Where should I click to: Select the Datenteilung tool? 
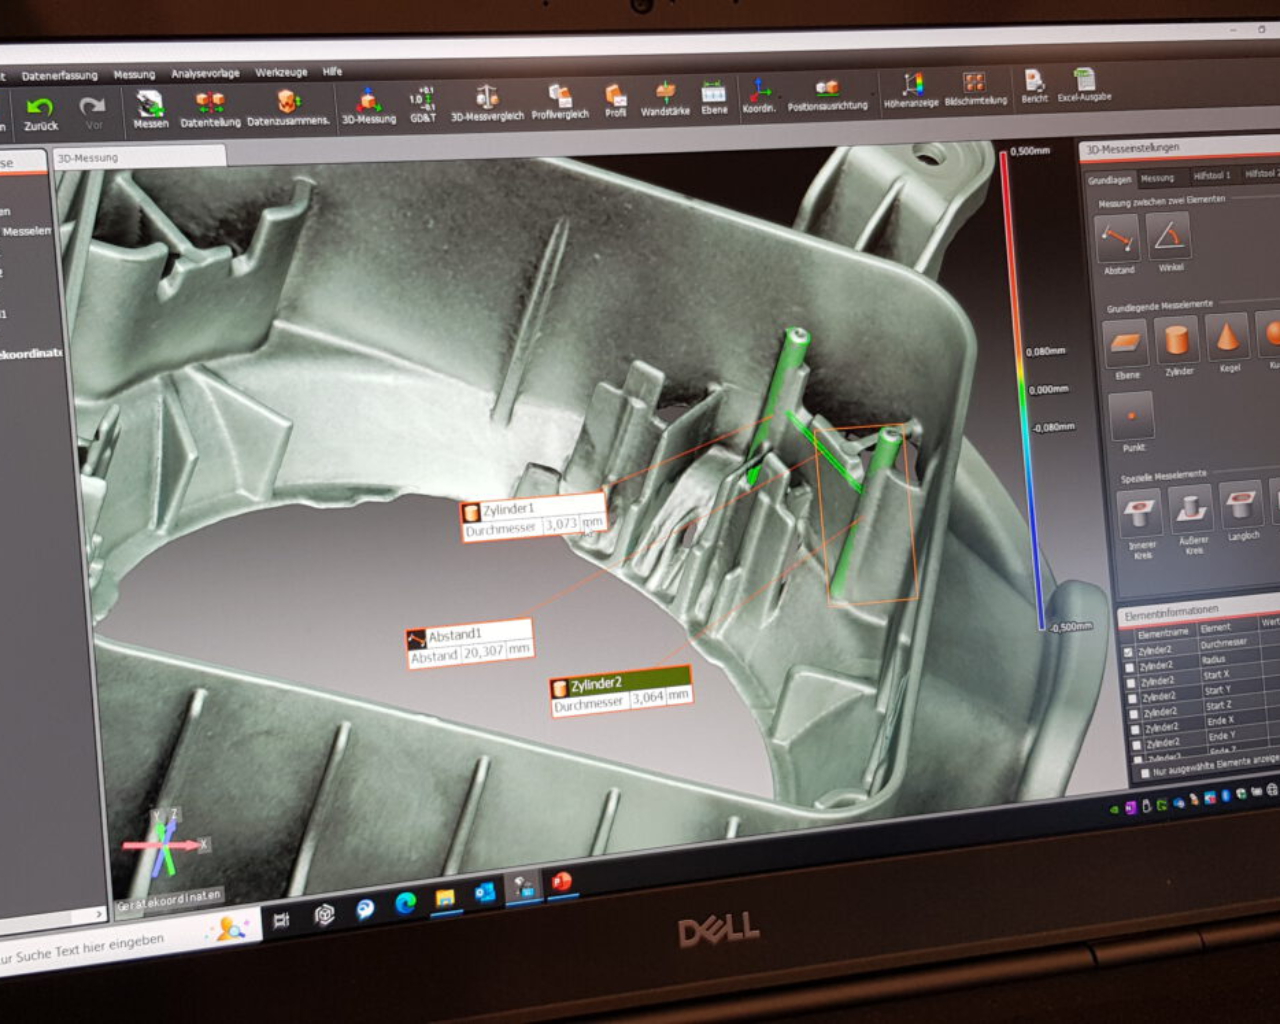pyautogui.click(x=210, y=110)
